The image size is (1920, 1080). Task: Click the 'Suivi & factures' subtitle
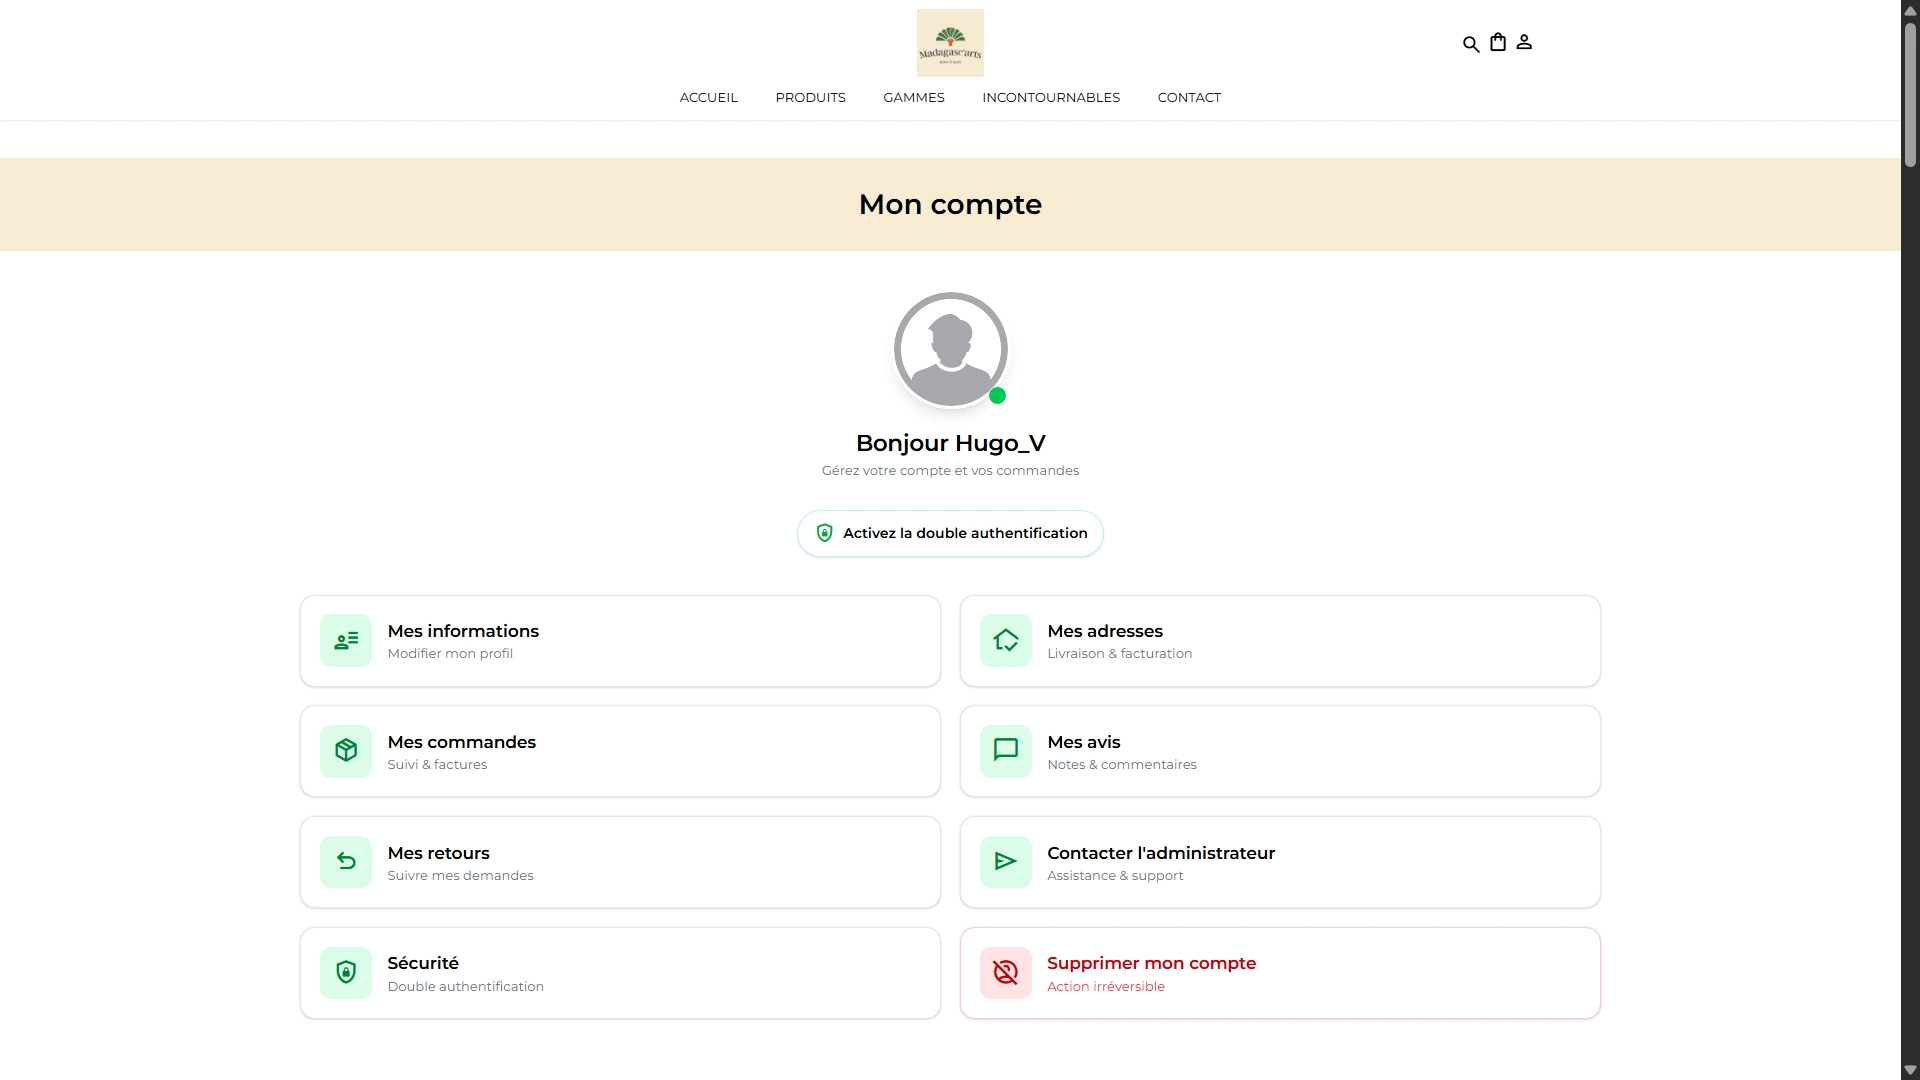pos(437,765)
